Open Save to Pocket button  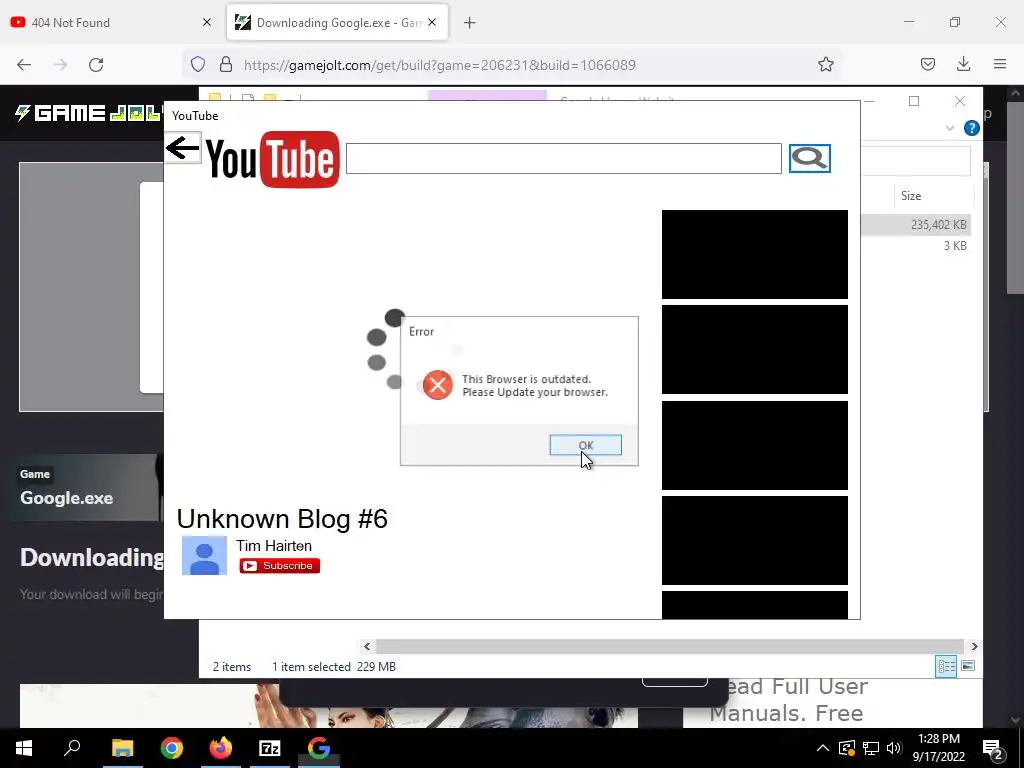[x=927, y=64]
